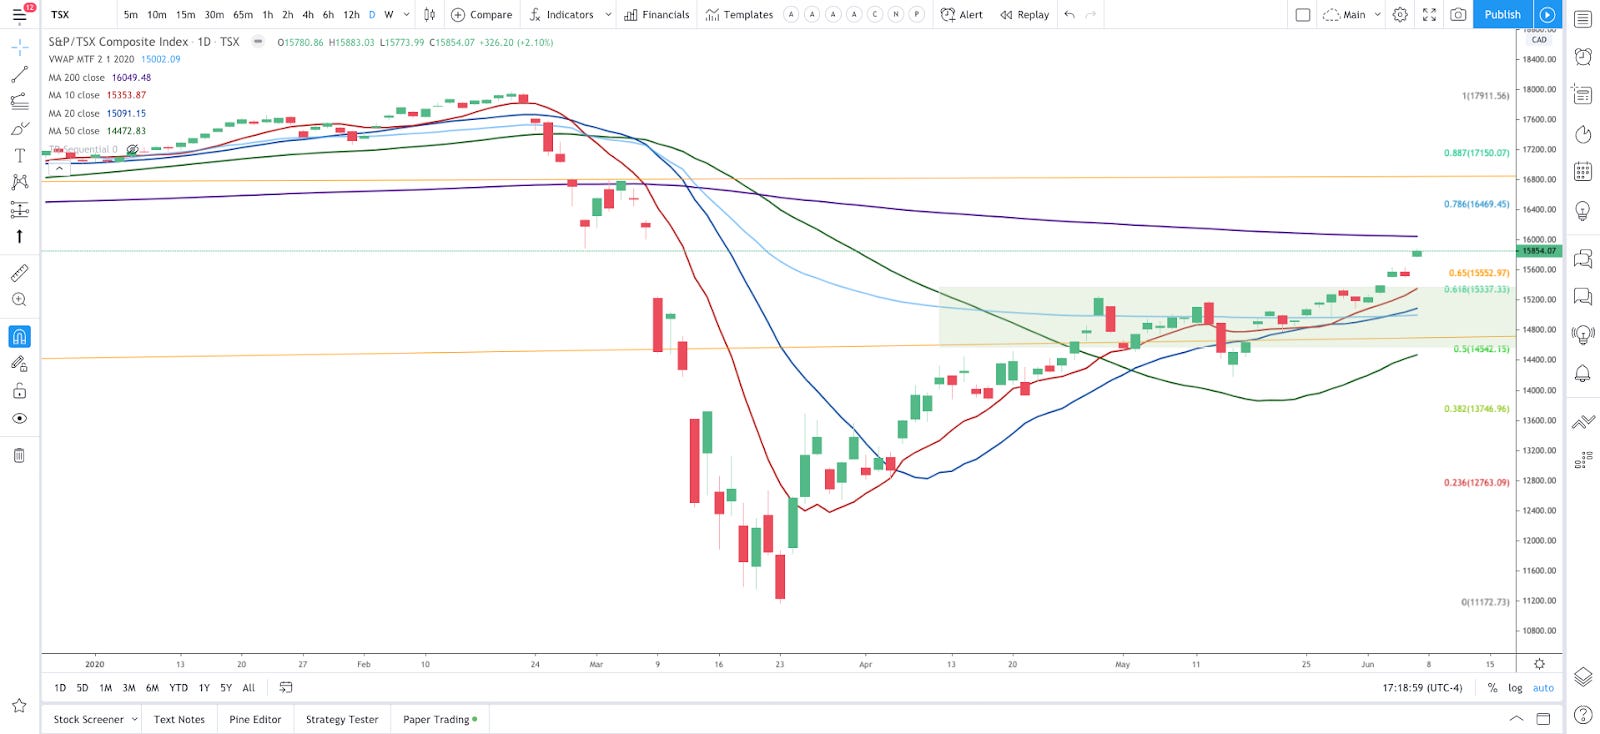Open the notifications bell panel
Screen dimensions: 1600x734
point(1582,373)
